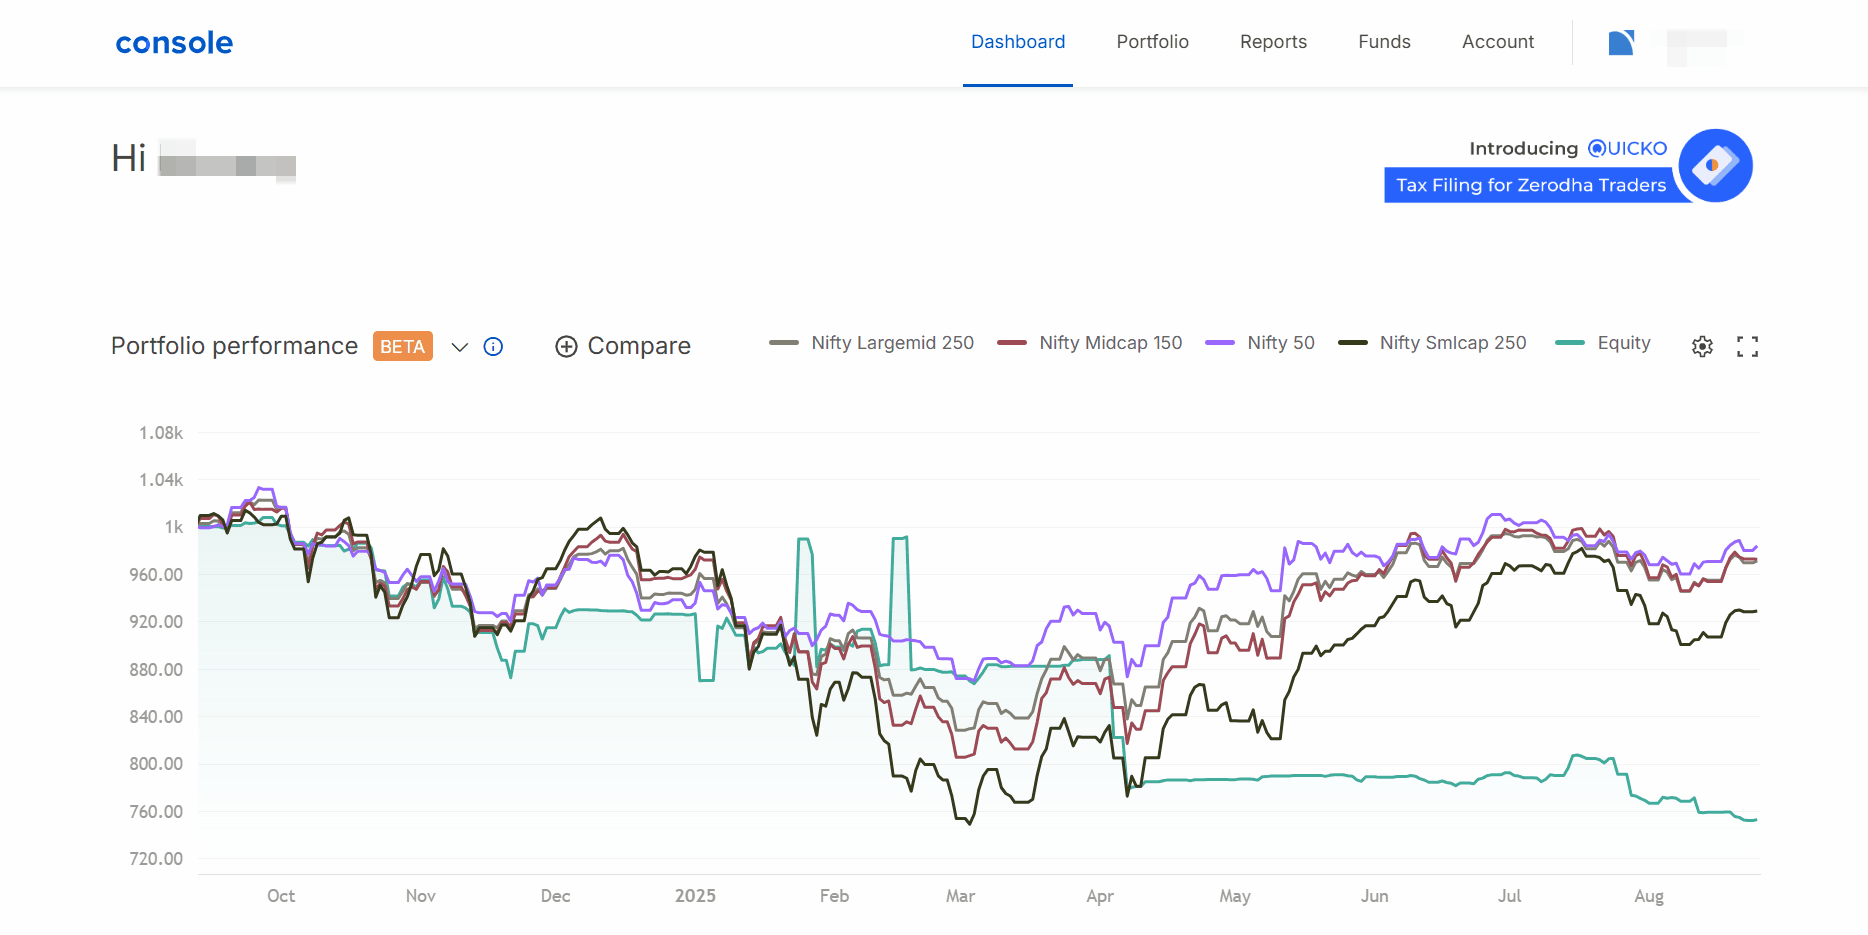The image size is (1868, 935).
Task: Hide the Equity series in legend
Action: (1603, 343)
